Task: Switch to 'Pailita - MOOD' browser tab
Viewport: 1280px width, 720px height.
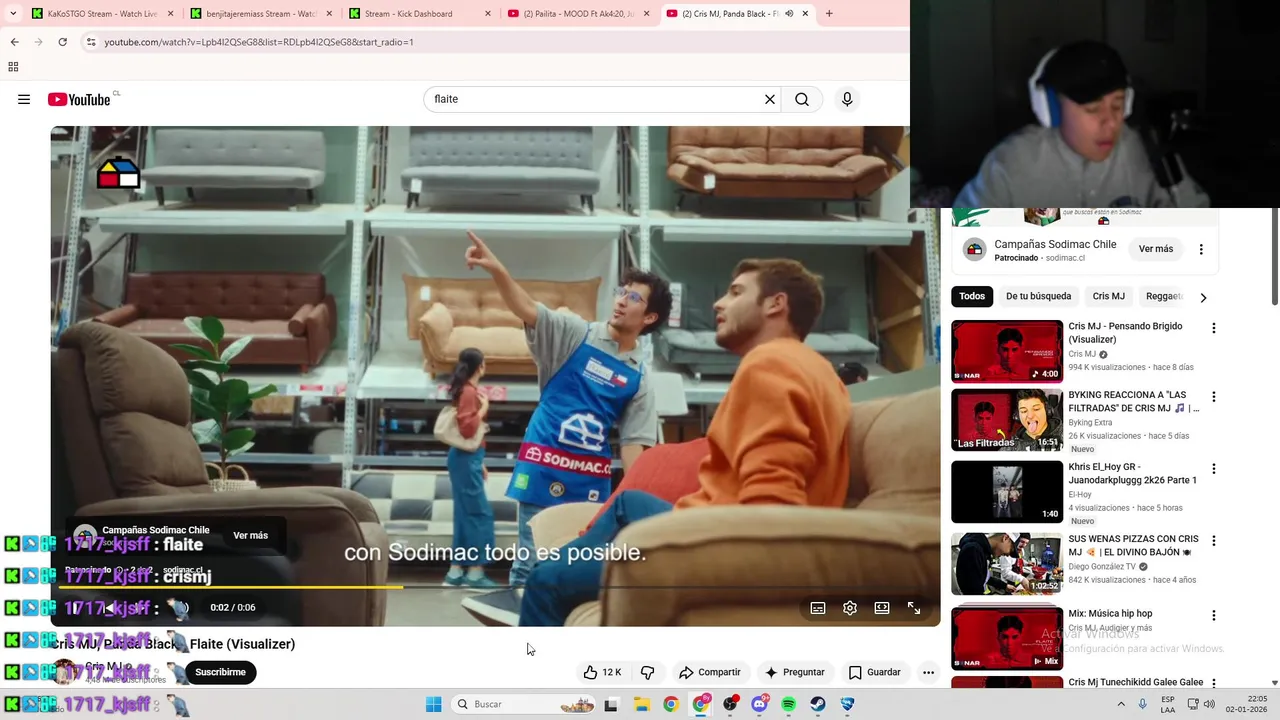Action: point(578,14)
